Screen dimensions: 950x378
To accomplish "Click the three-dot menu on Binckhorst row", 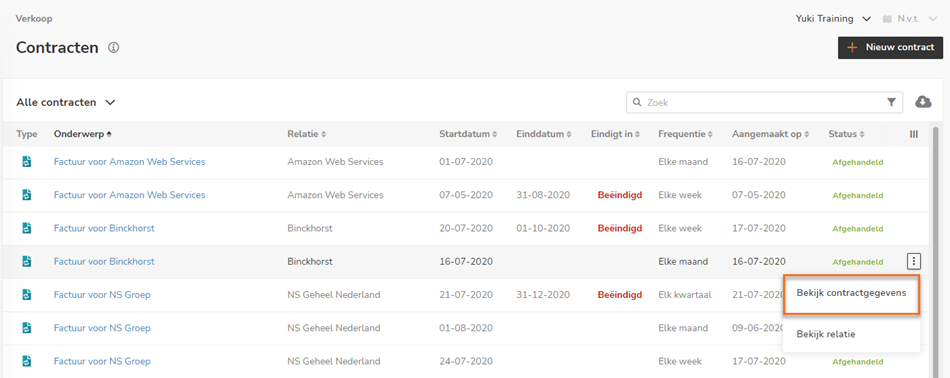I will (x=914, y=262).
